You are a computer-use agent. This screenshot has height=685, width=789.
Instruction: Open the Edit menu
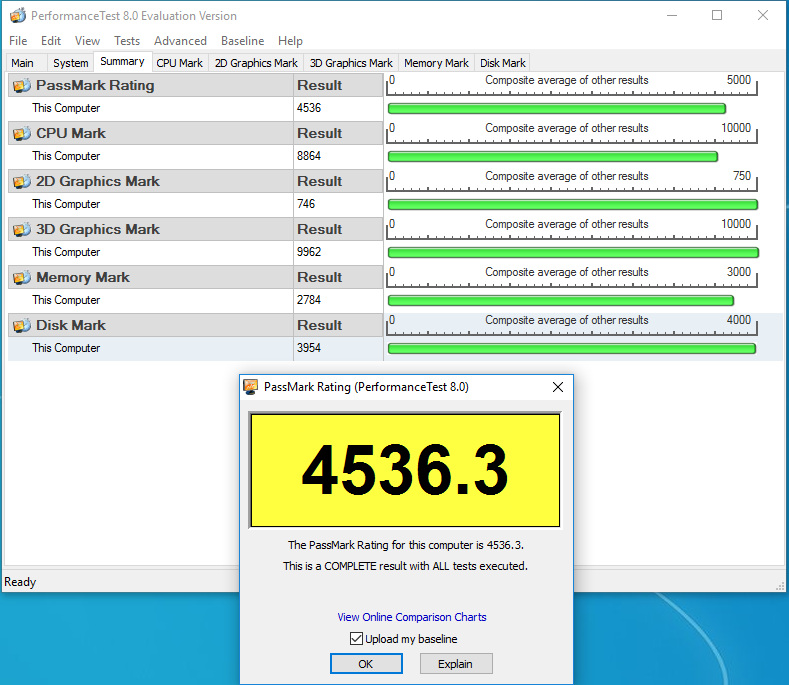click(51, 41)
